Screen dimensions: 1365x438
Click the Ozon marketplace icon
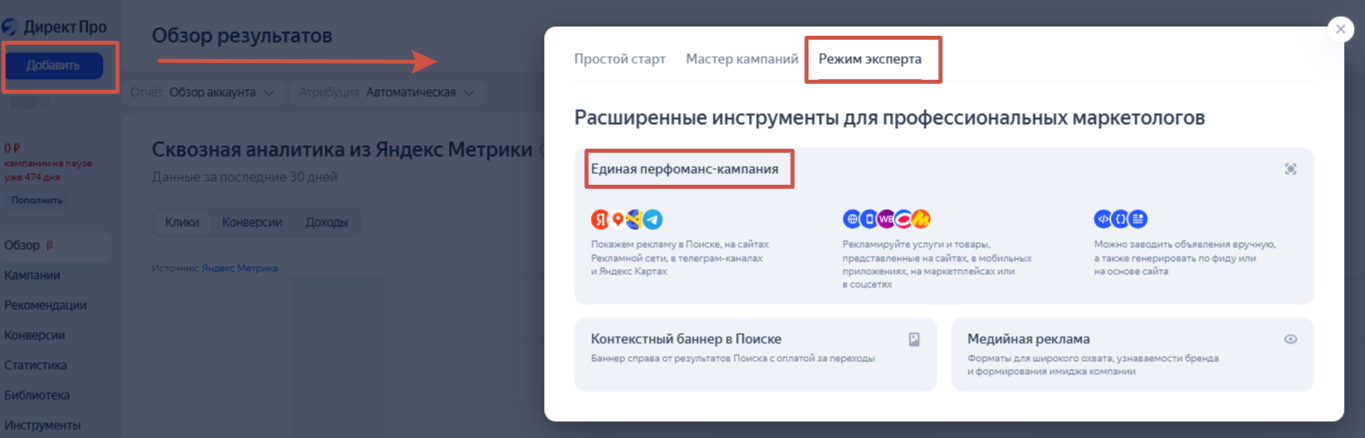[903, 219]
